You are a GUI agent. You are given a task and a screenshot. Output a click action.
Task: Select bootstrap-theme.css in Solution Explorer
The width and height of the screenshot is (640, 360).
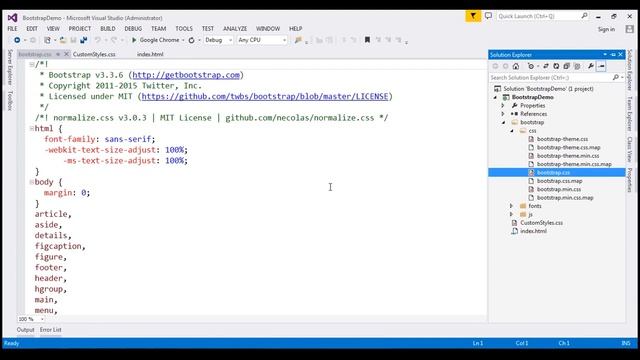point(562,139)
